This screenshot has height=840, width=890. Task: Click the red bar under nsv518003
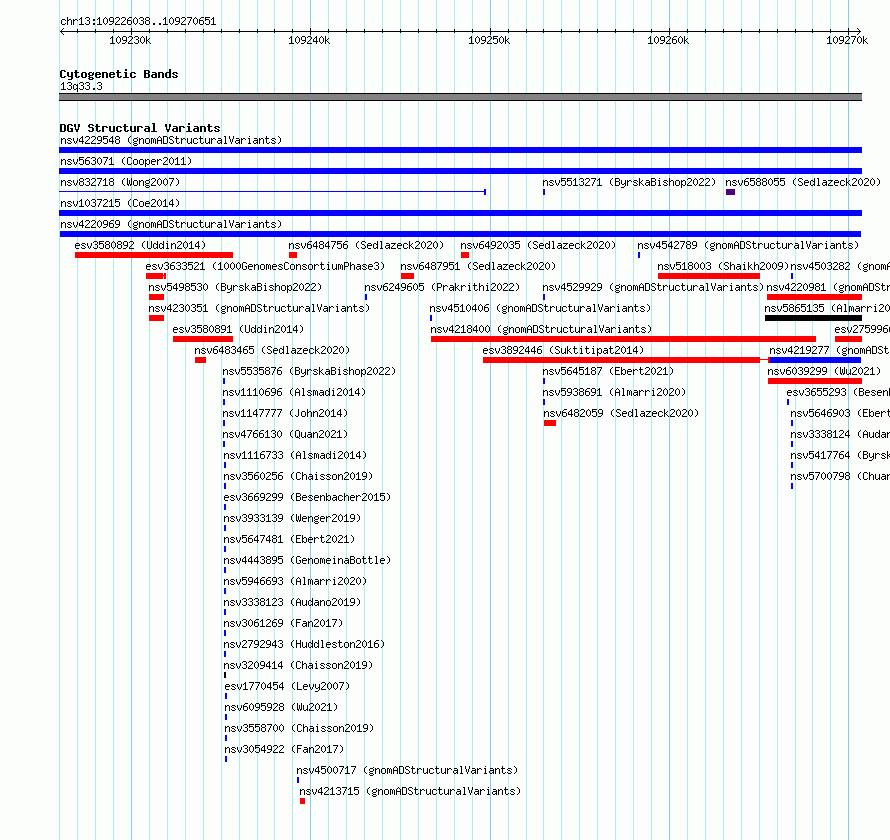click(708, 276)
